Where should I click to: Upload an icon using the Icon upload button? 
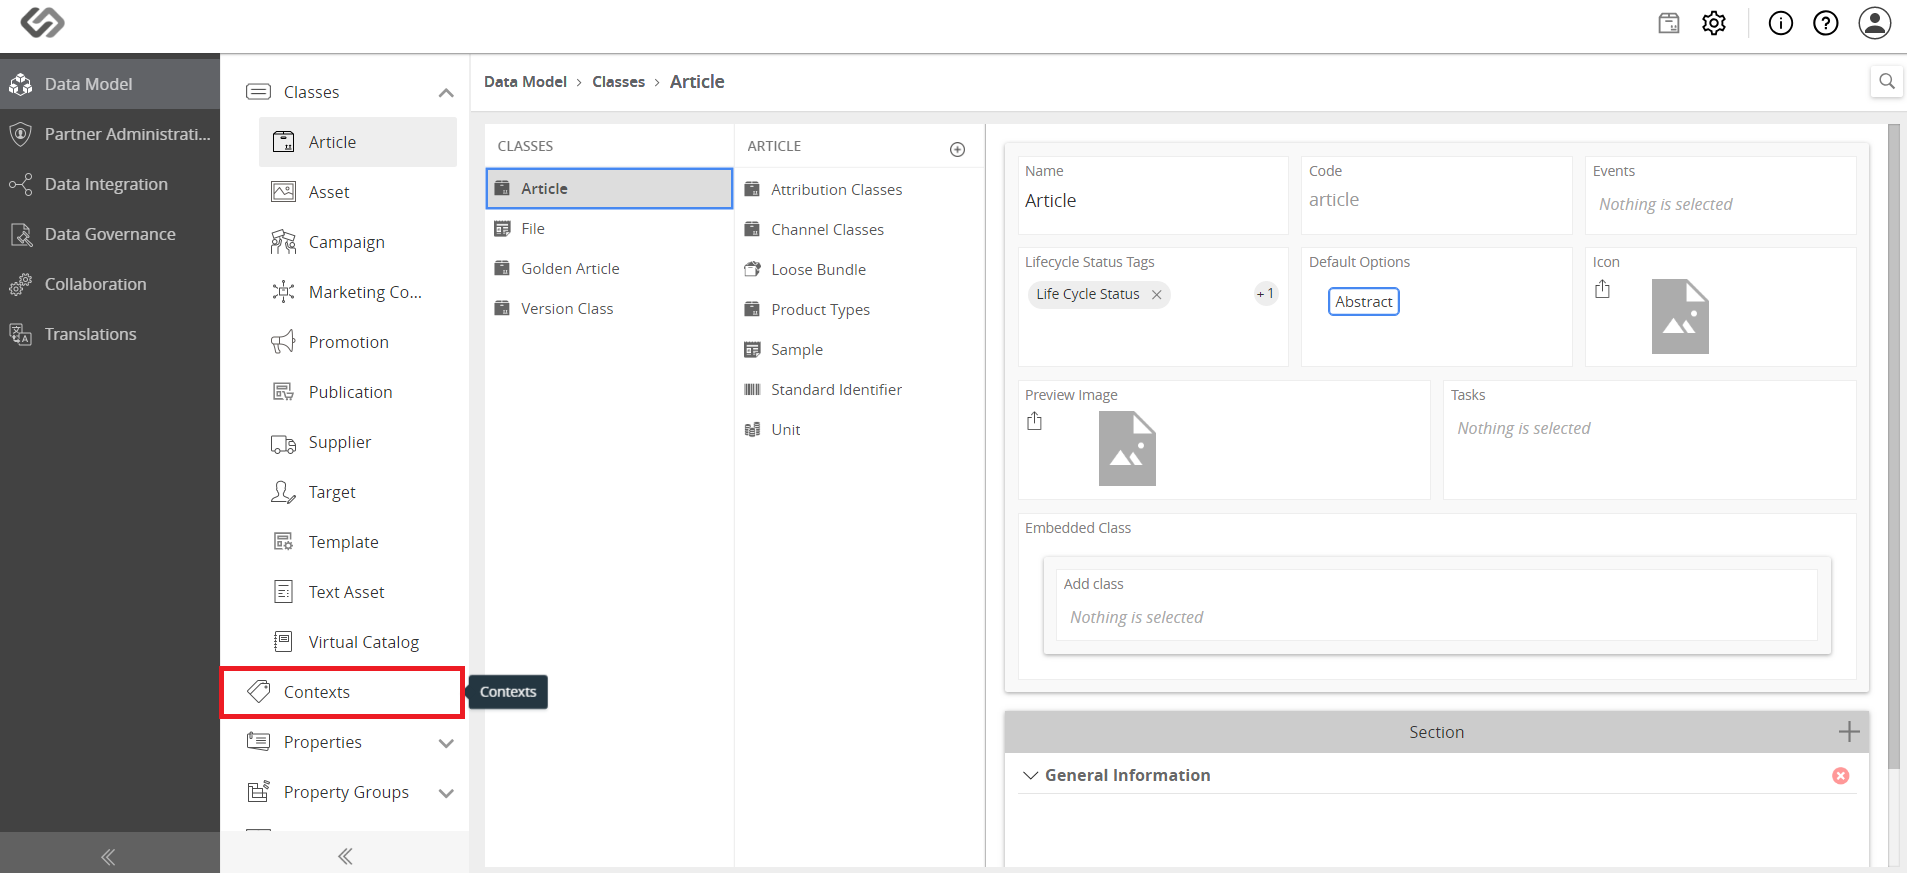point(1602,289)
